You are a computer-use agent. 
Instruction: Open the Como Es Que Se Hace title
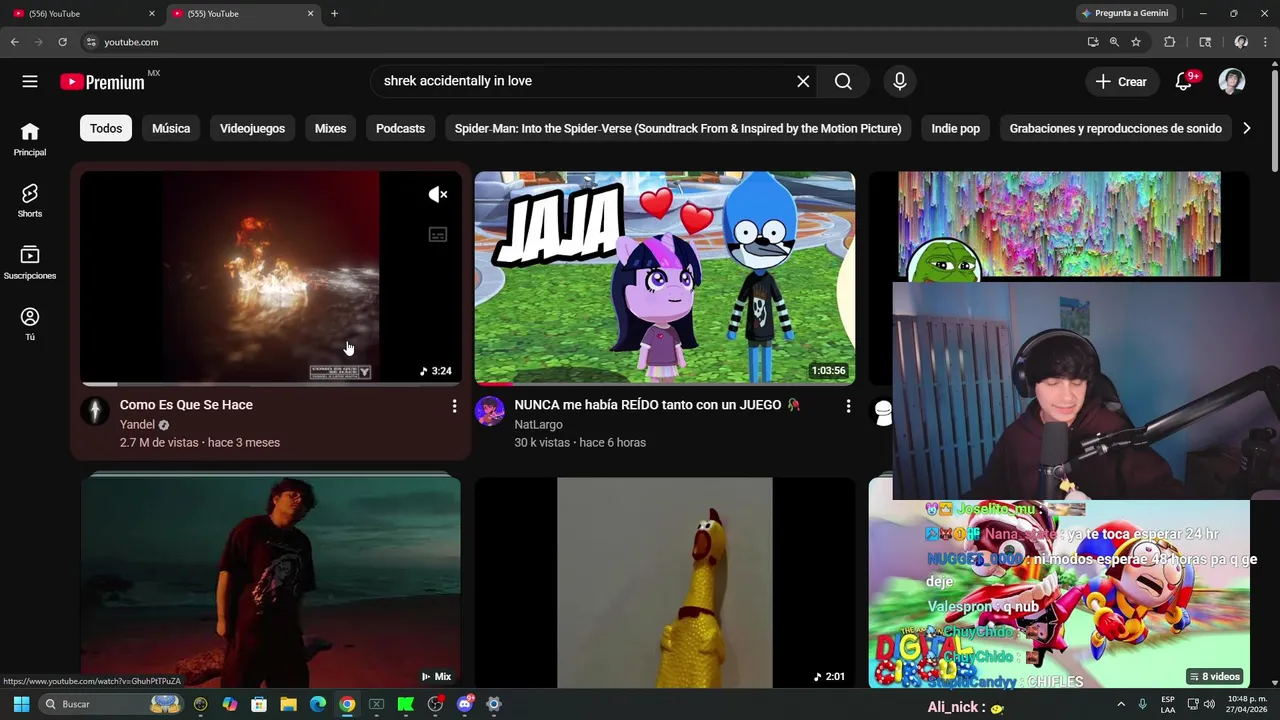pos(186,405)
